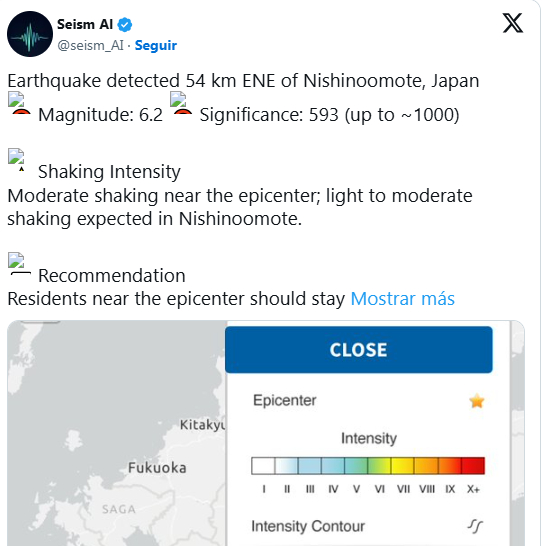The width and height of the screenshot is (542, 546).
Task: Click Fukuoka label on the map
Action: [157, 468]
